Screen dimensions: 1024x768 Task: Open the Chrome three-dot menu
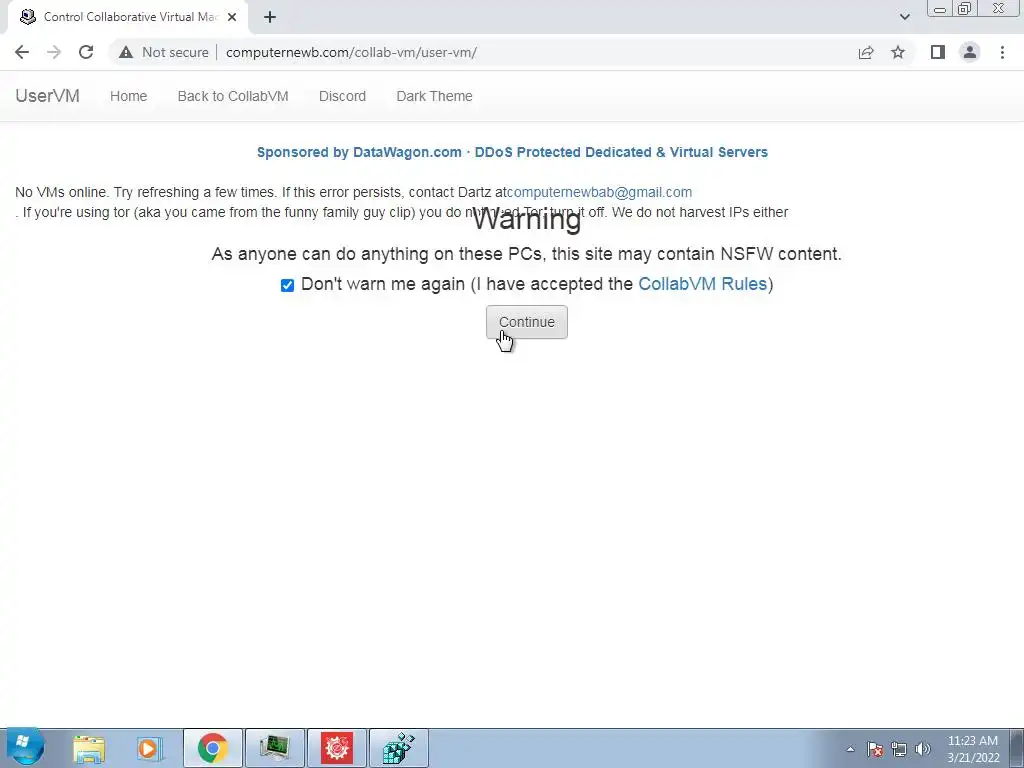(x=1002, y=52)
